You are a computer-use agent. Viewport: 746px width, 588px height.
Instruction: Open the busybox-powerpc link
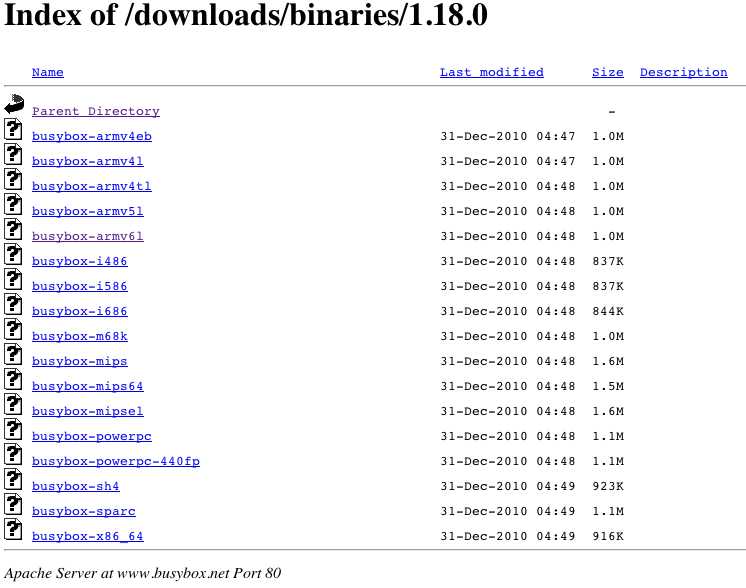[x=92, y=436]
